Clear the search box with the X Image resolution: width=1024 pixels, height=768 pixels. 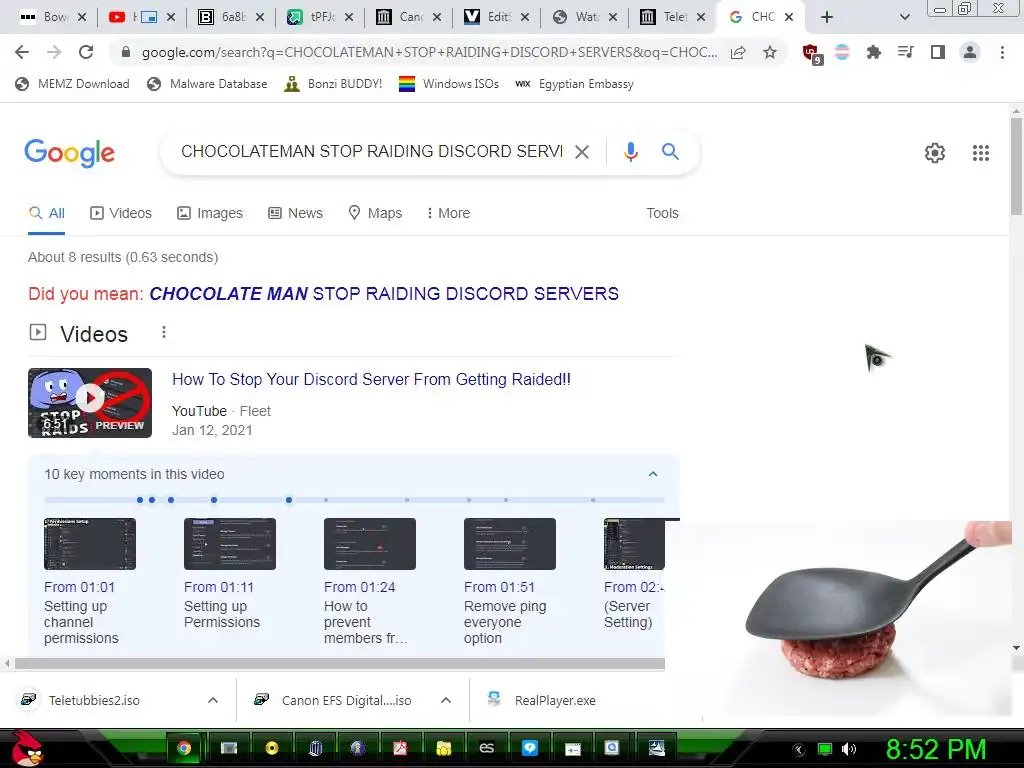581,152
